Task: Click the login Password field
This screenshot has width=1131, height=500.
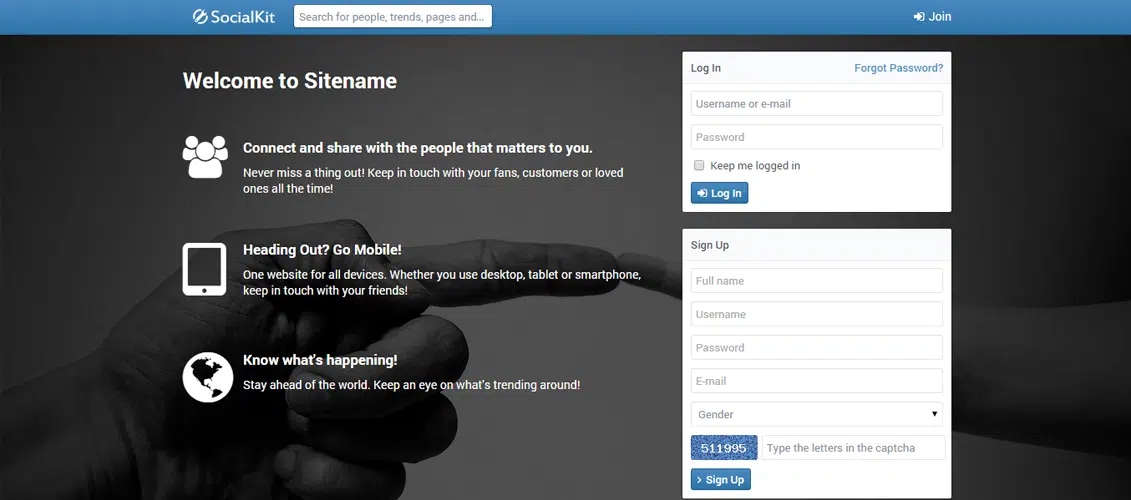Action: pyautogui.click(x=816, y=137)
